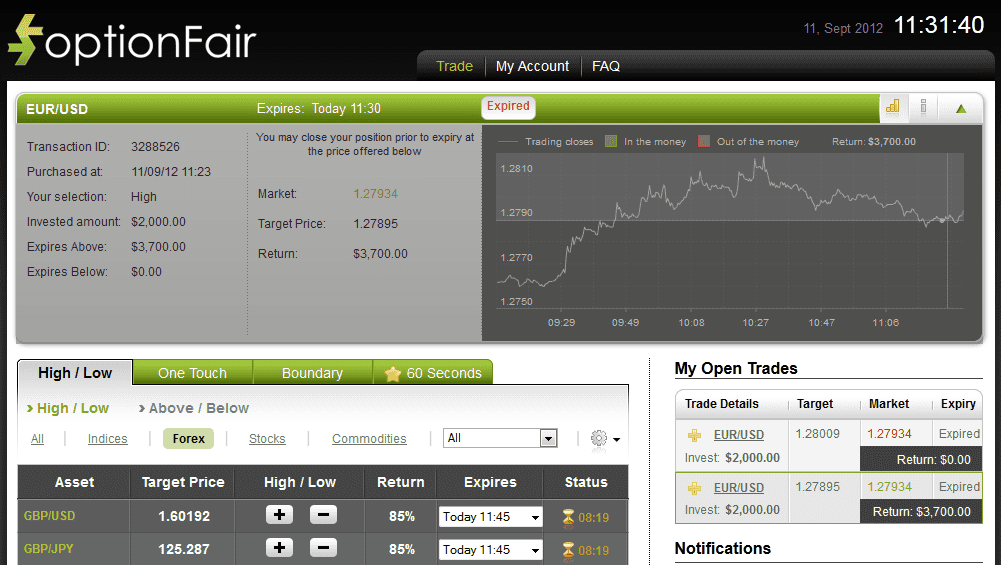Select the 60 Seconds tab
This screenshot has height=565, width=1001.
(433, 373)
